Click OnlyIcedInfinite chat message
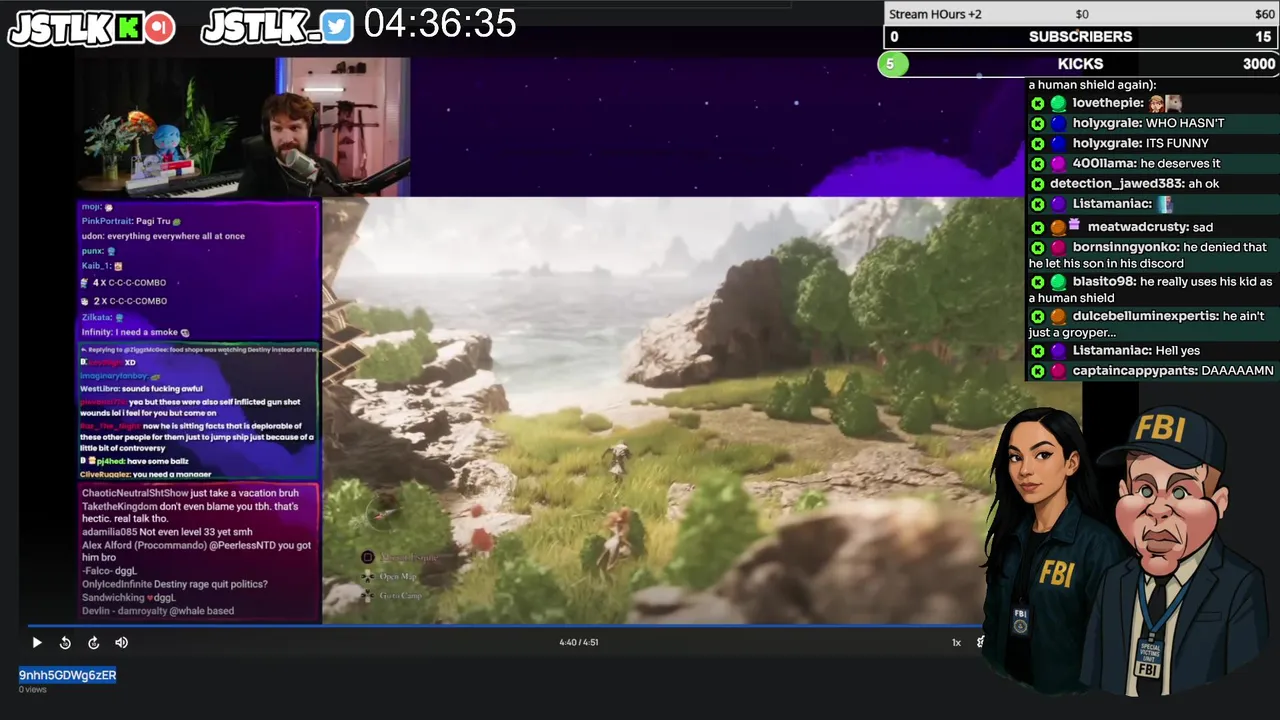 (x=175, y=584)
